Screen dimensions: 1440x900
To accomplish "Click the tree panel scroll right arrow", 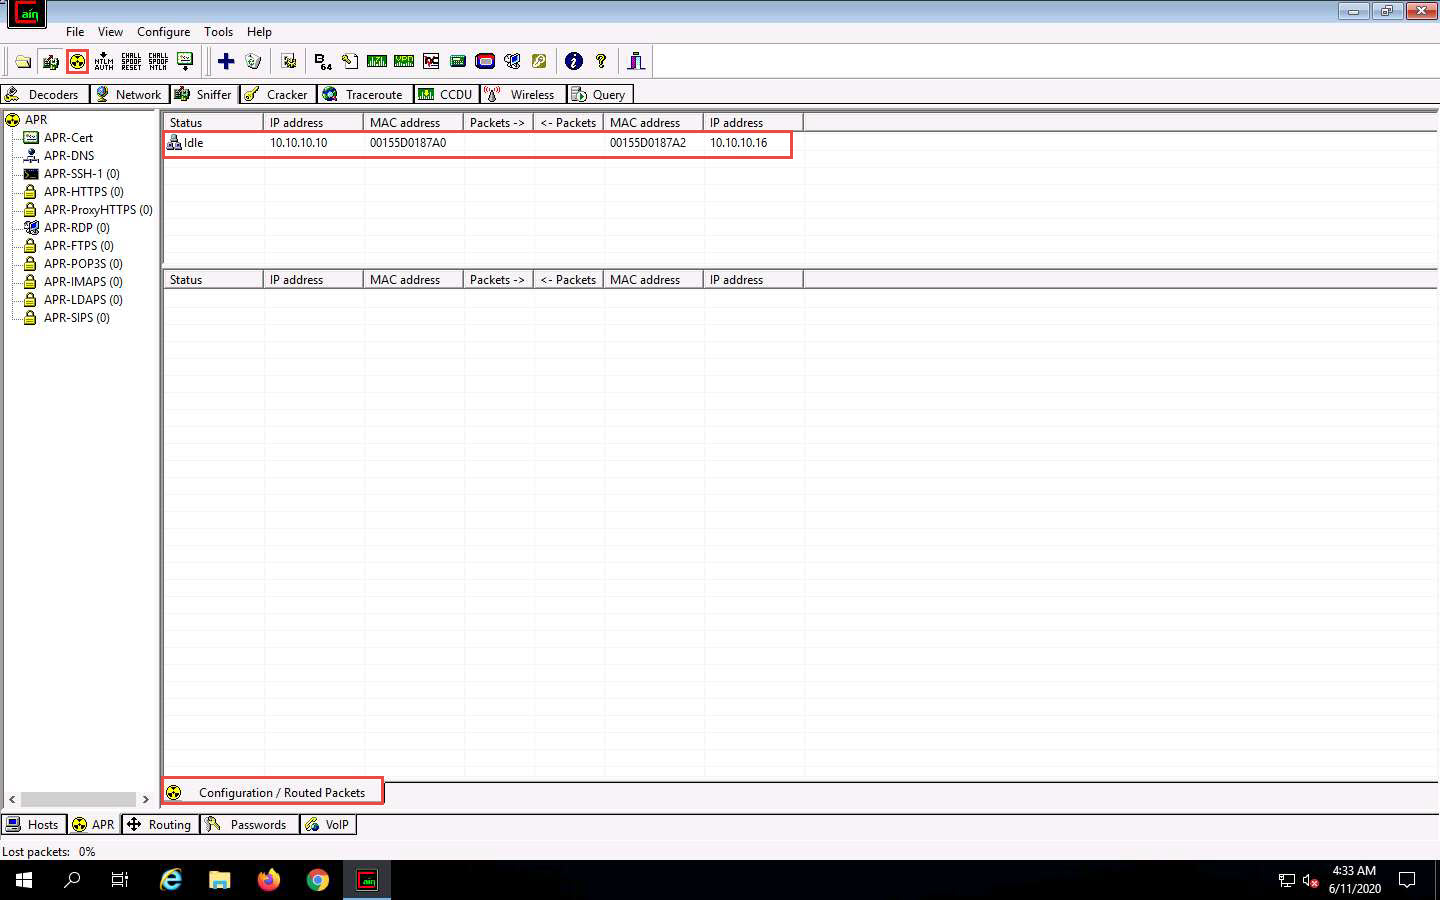I will pyautogui.click(x=146, y=799).
